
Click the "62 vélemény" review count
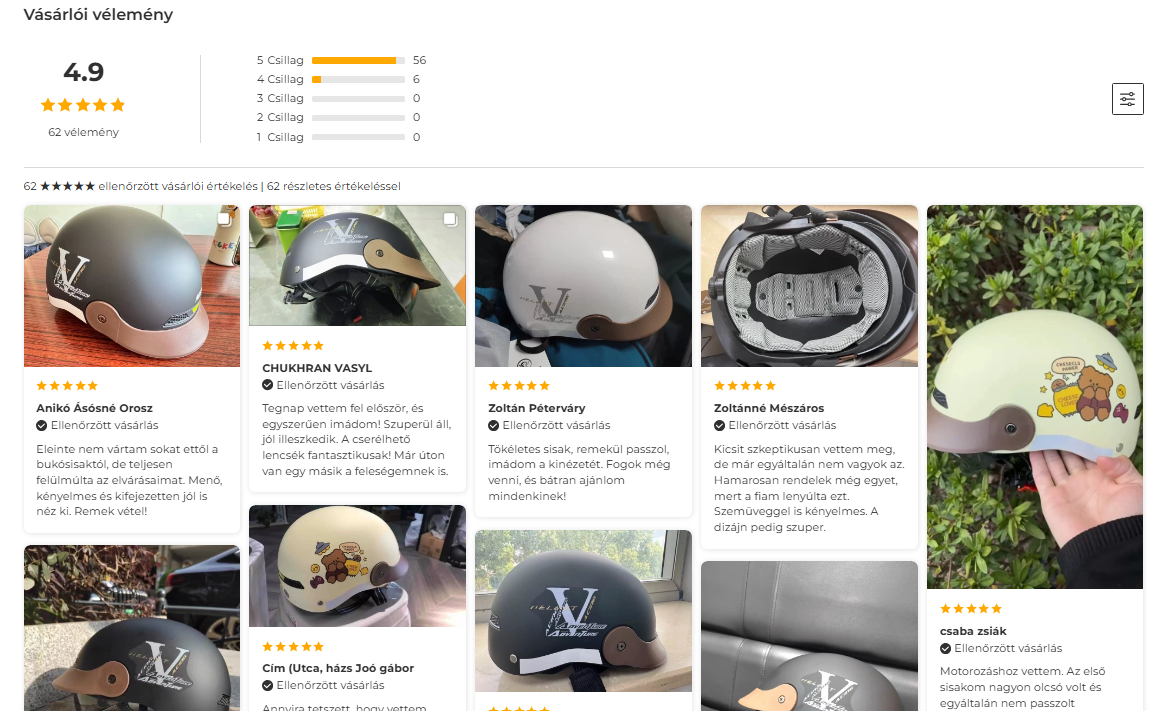click(83, 132)
